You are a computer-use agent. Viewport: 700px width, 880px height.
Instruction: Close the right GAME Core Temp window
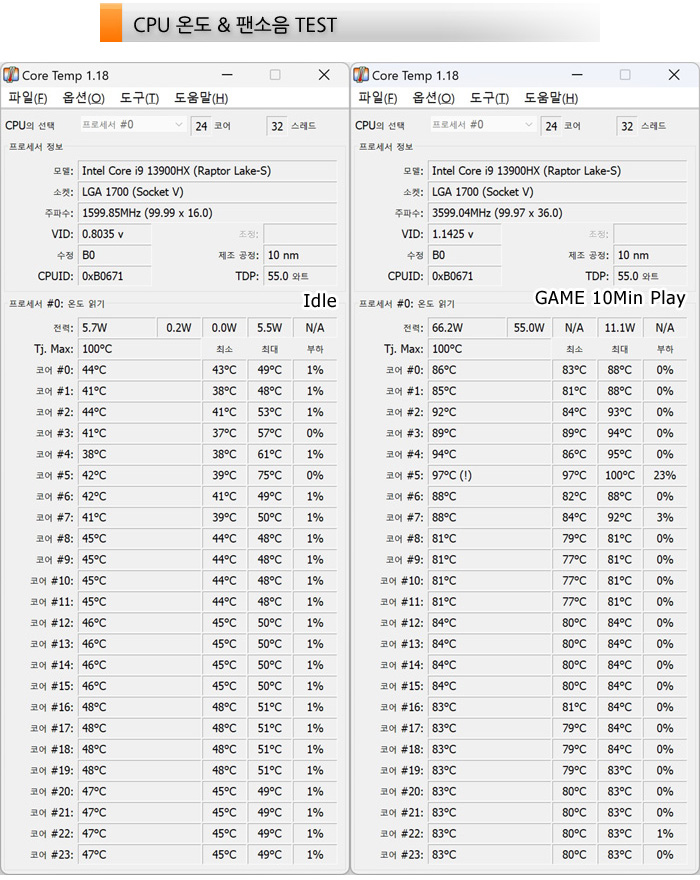[x=674, y=75]
